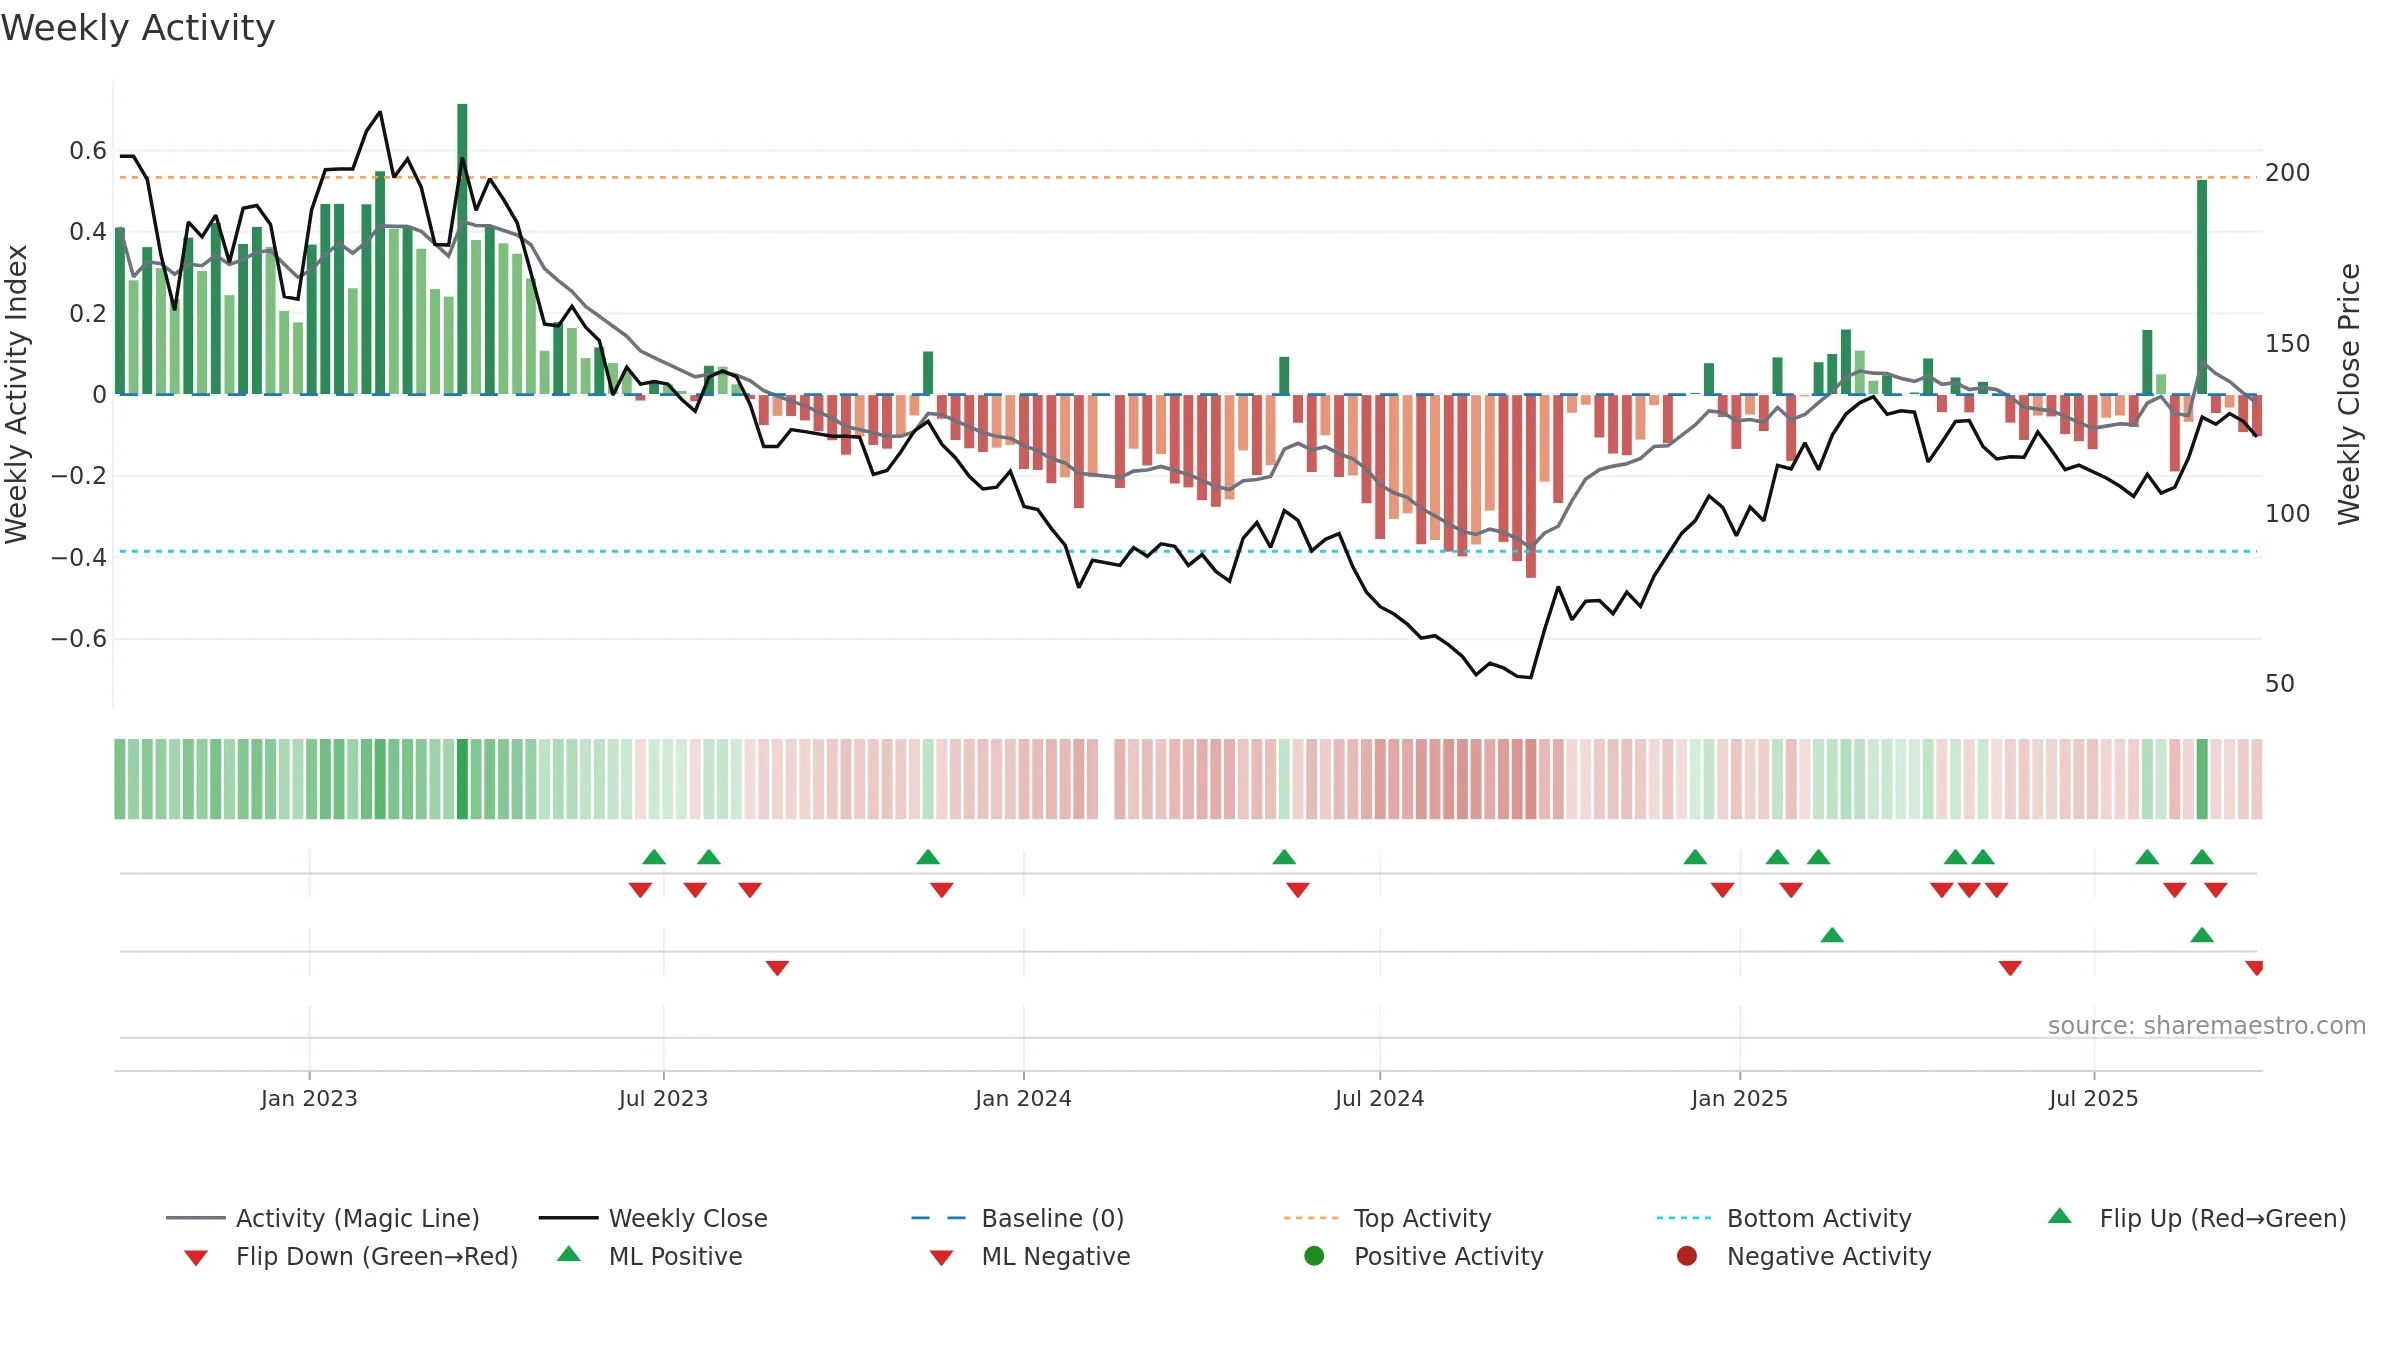Click the orange dotted Top Activity line
This screenshot has width=2400, height=1350.
click(1188, 177)
